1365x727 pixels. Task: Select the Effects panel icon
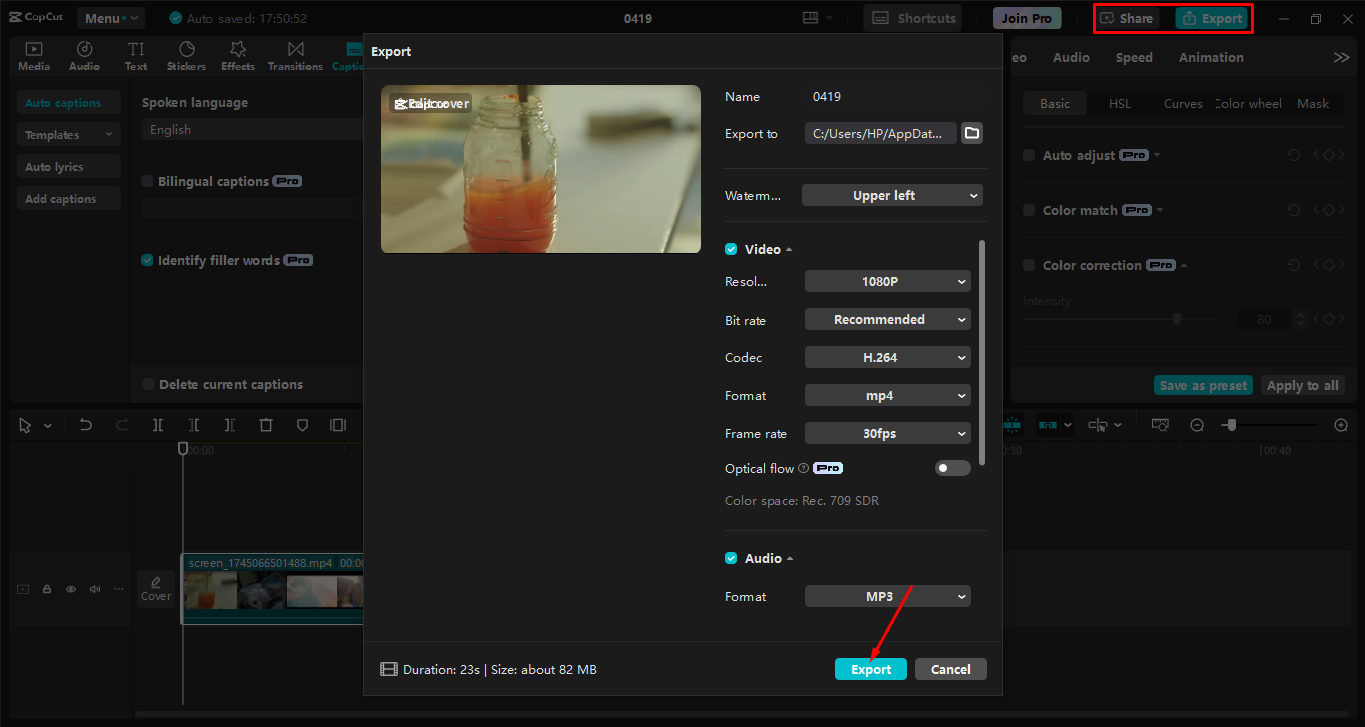[x=237, y=55]
